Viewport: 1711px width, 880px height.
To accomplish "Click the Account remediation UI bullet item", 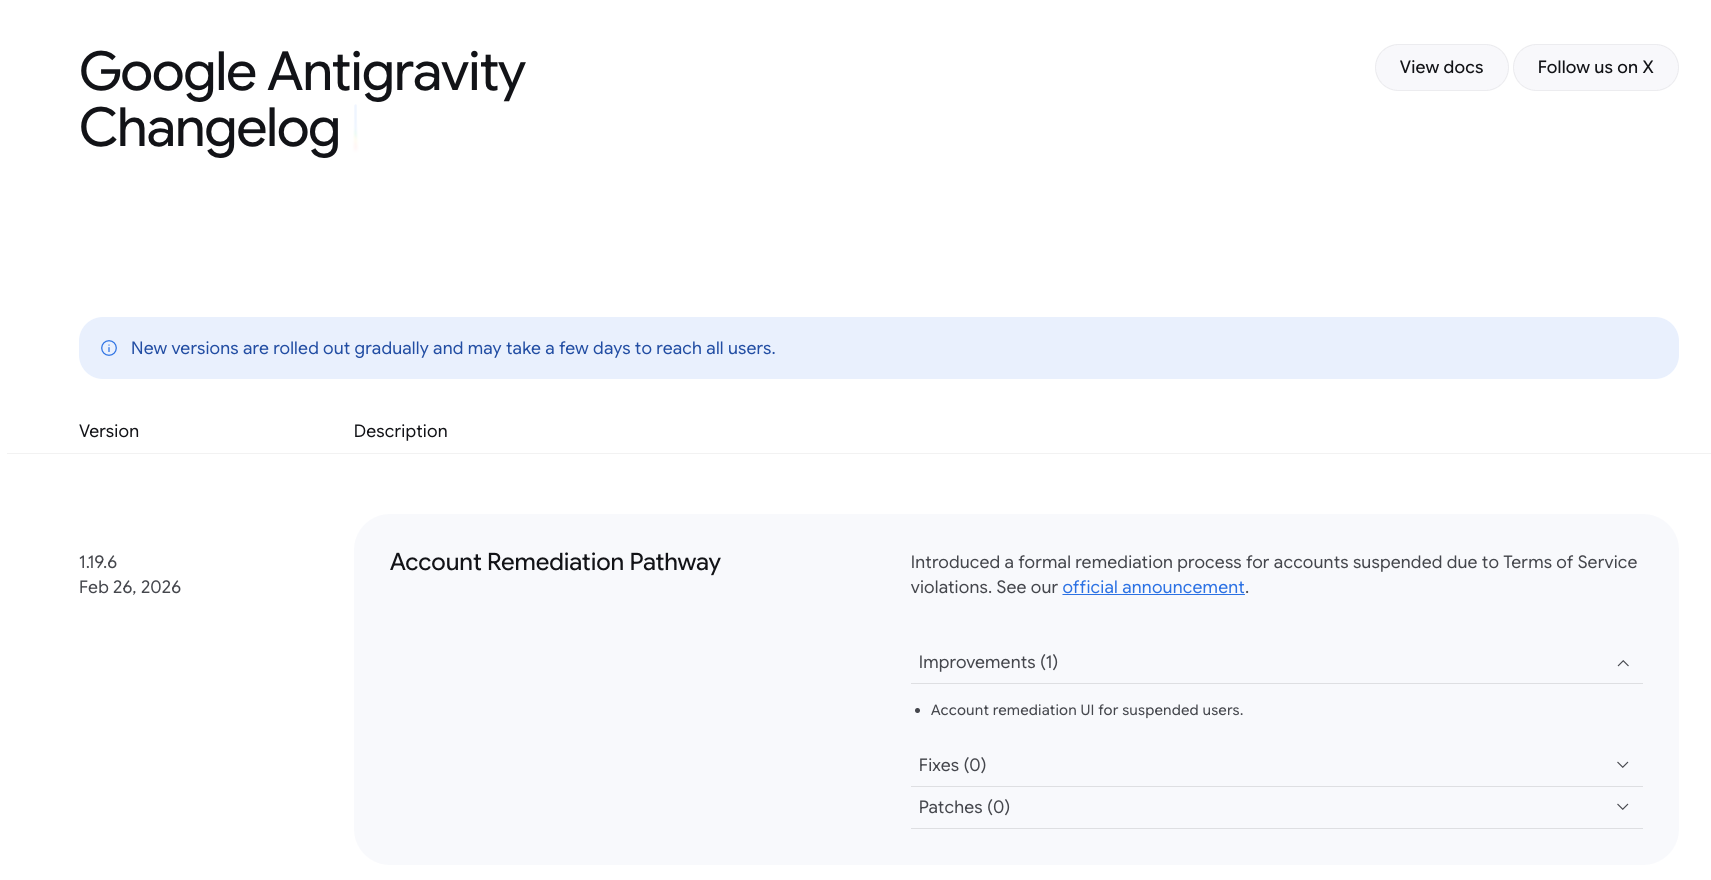I will (x=1086, y=710).
